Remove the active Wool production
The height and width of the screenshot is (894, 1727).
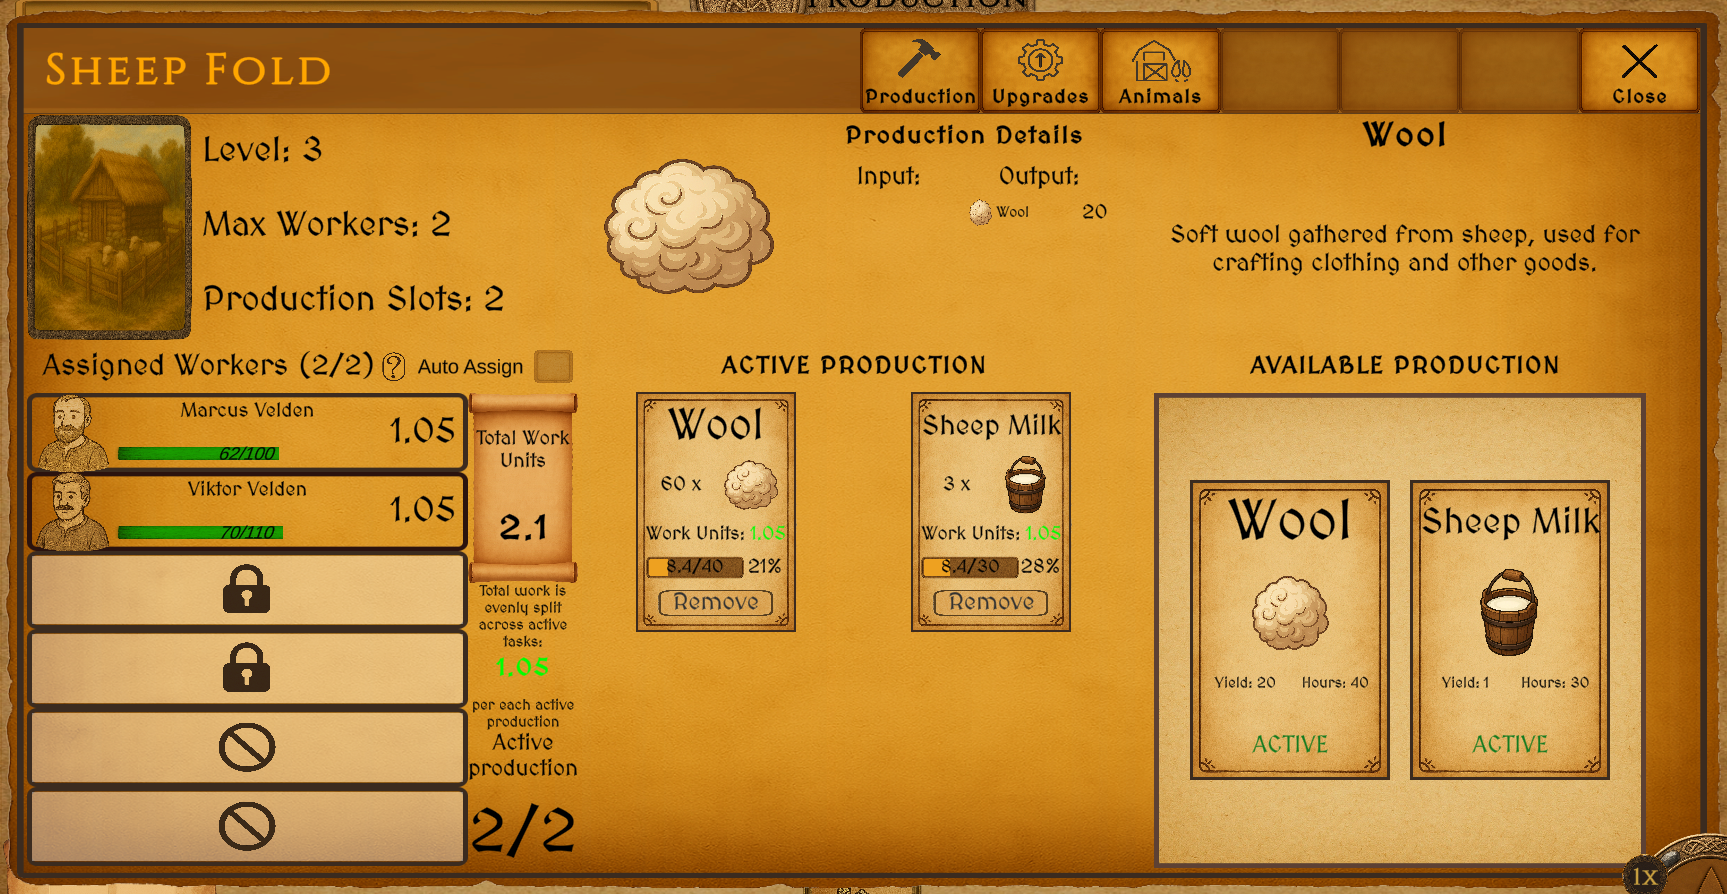716,602
